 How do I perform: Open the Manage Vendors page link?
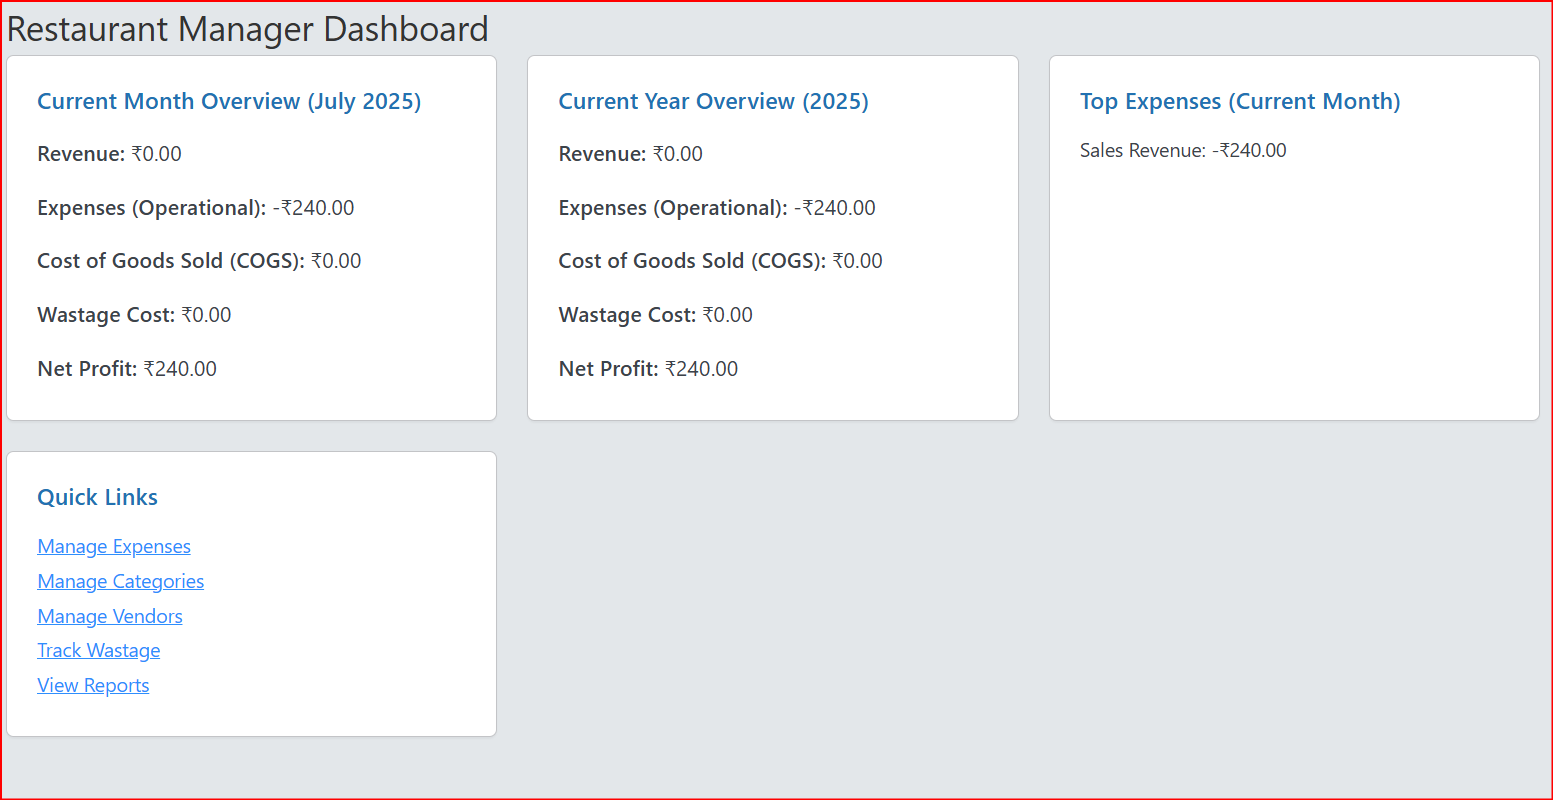(110, 616)
